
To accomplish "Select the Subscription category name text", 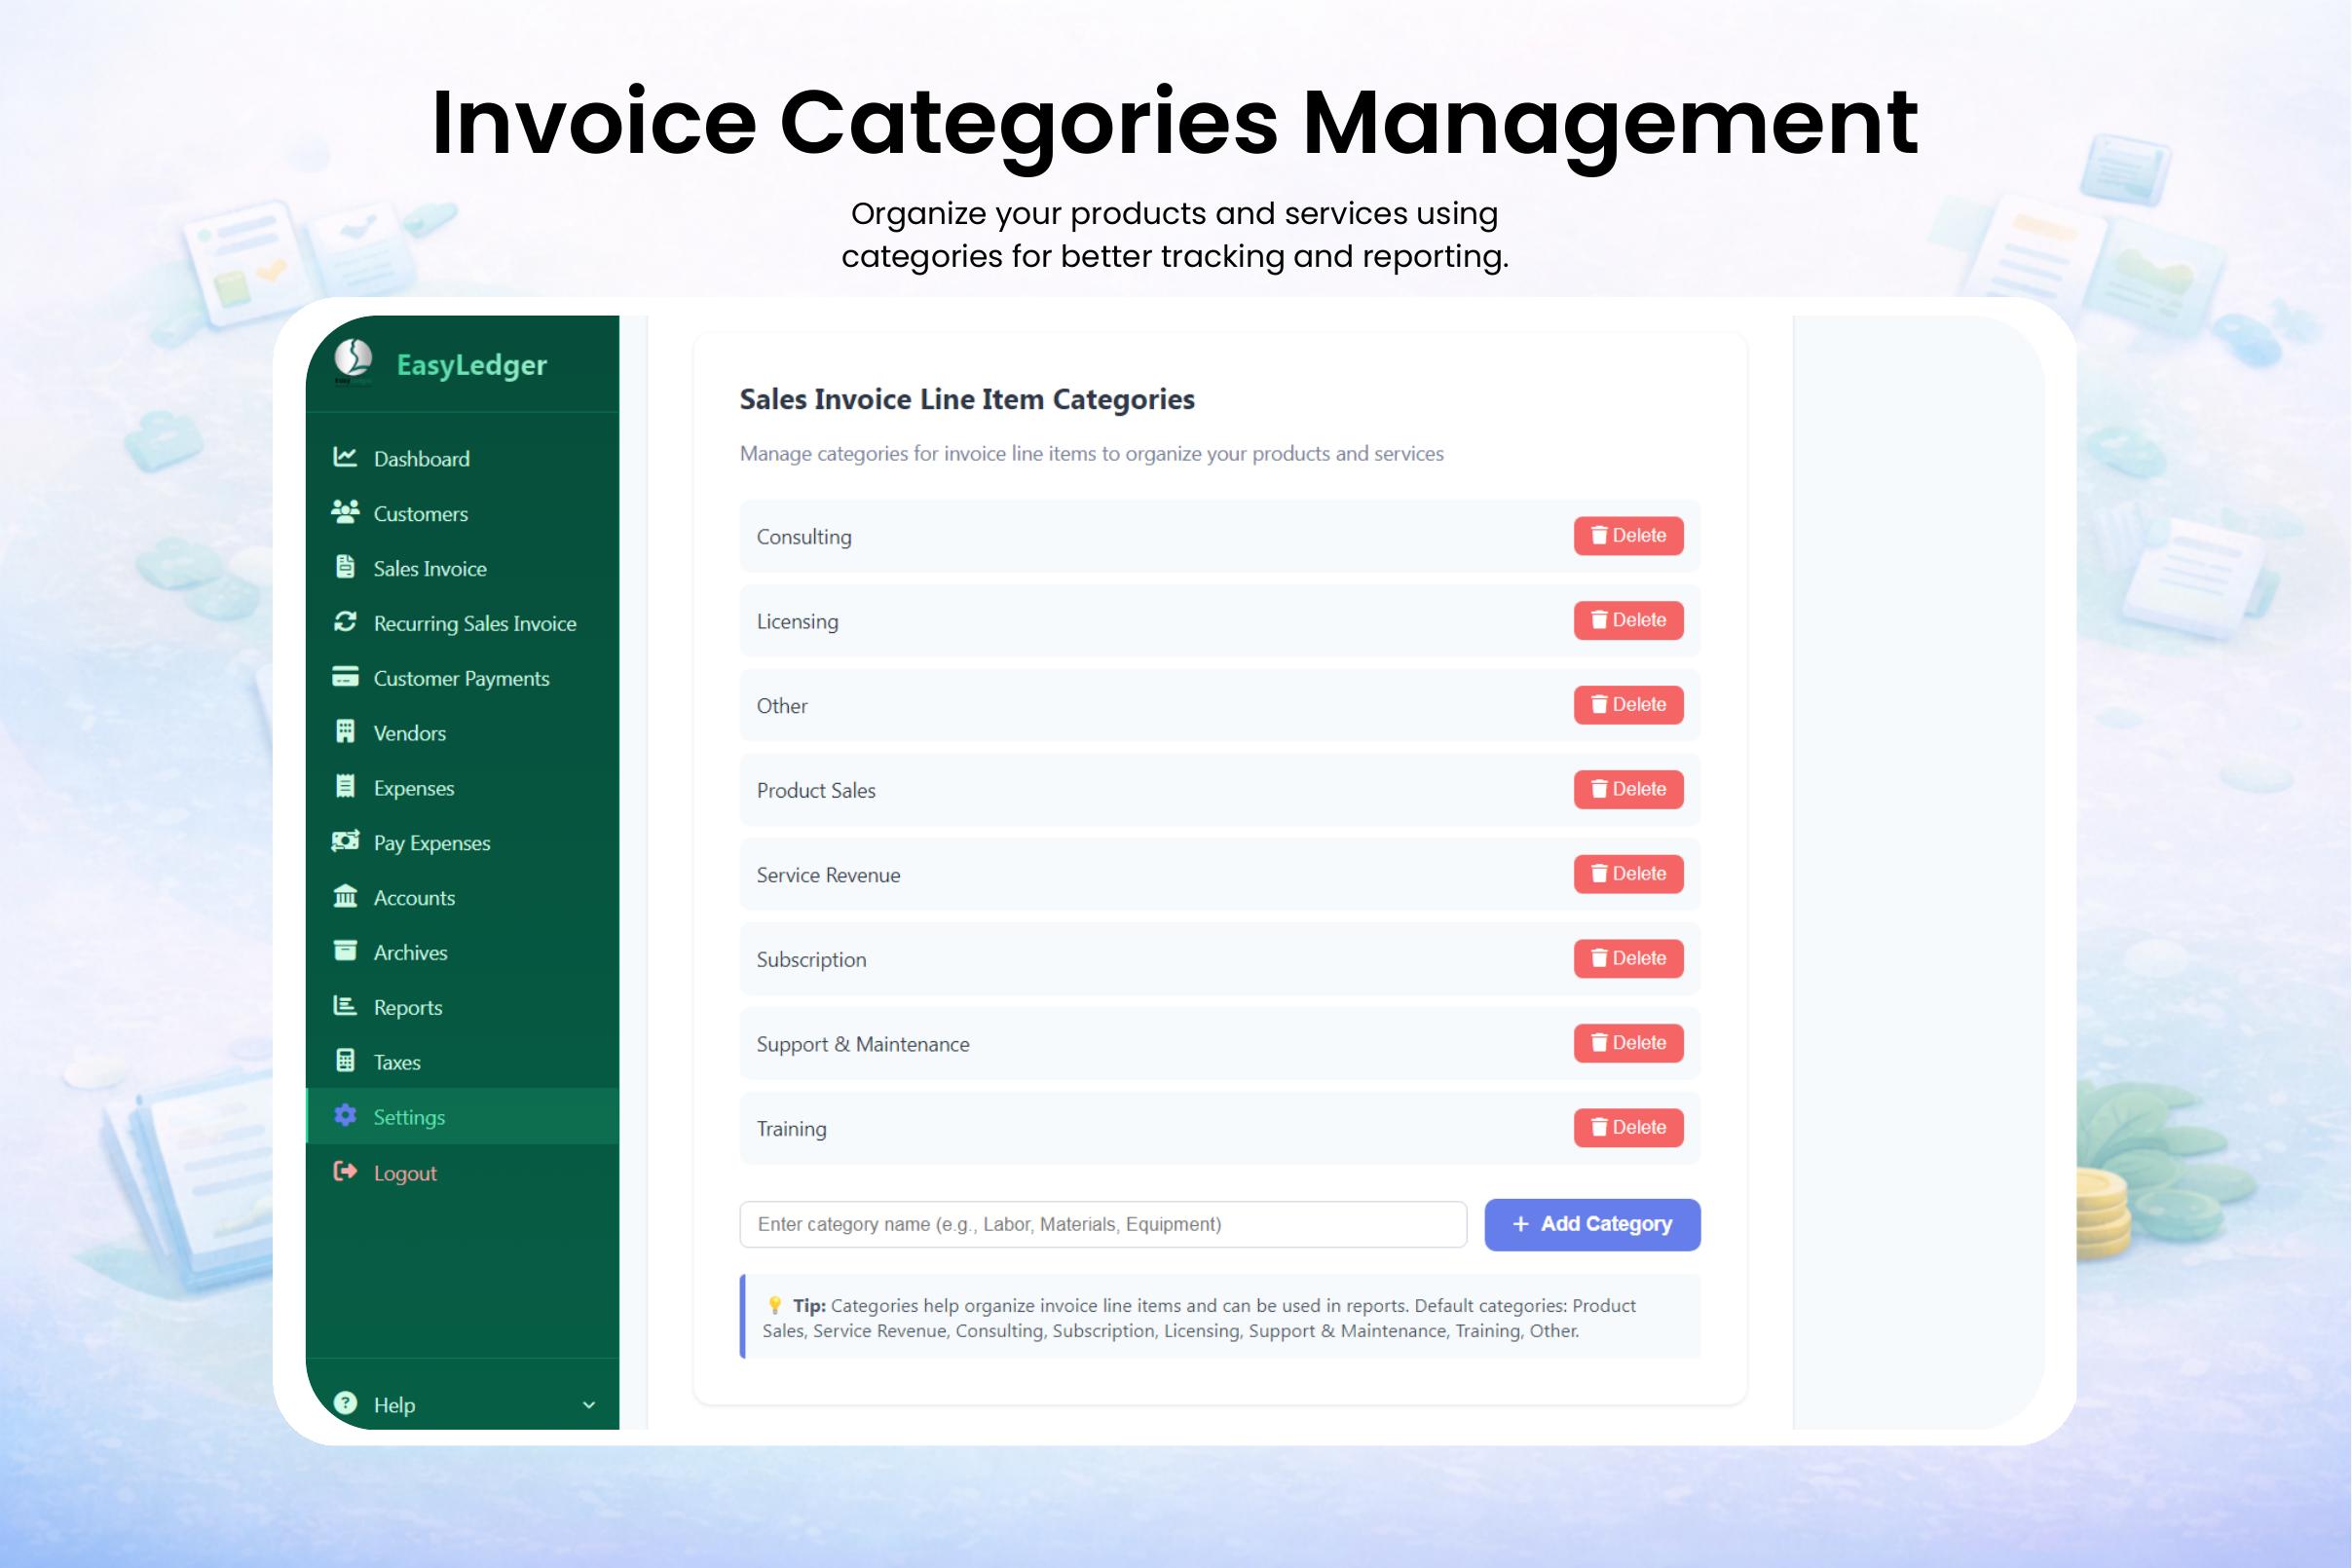I will [x=811, y=960].
